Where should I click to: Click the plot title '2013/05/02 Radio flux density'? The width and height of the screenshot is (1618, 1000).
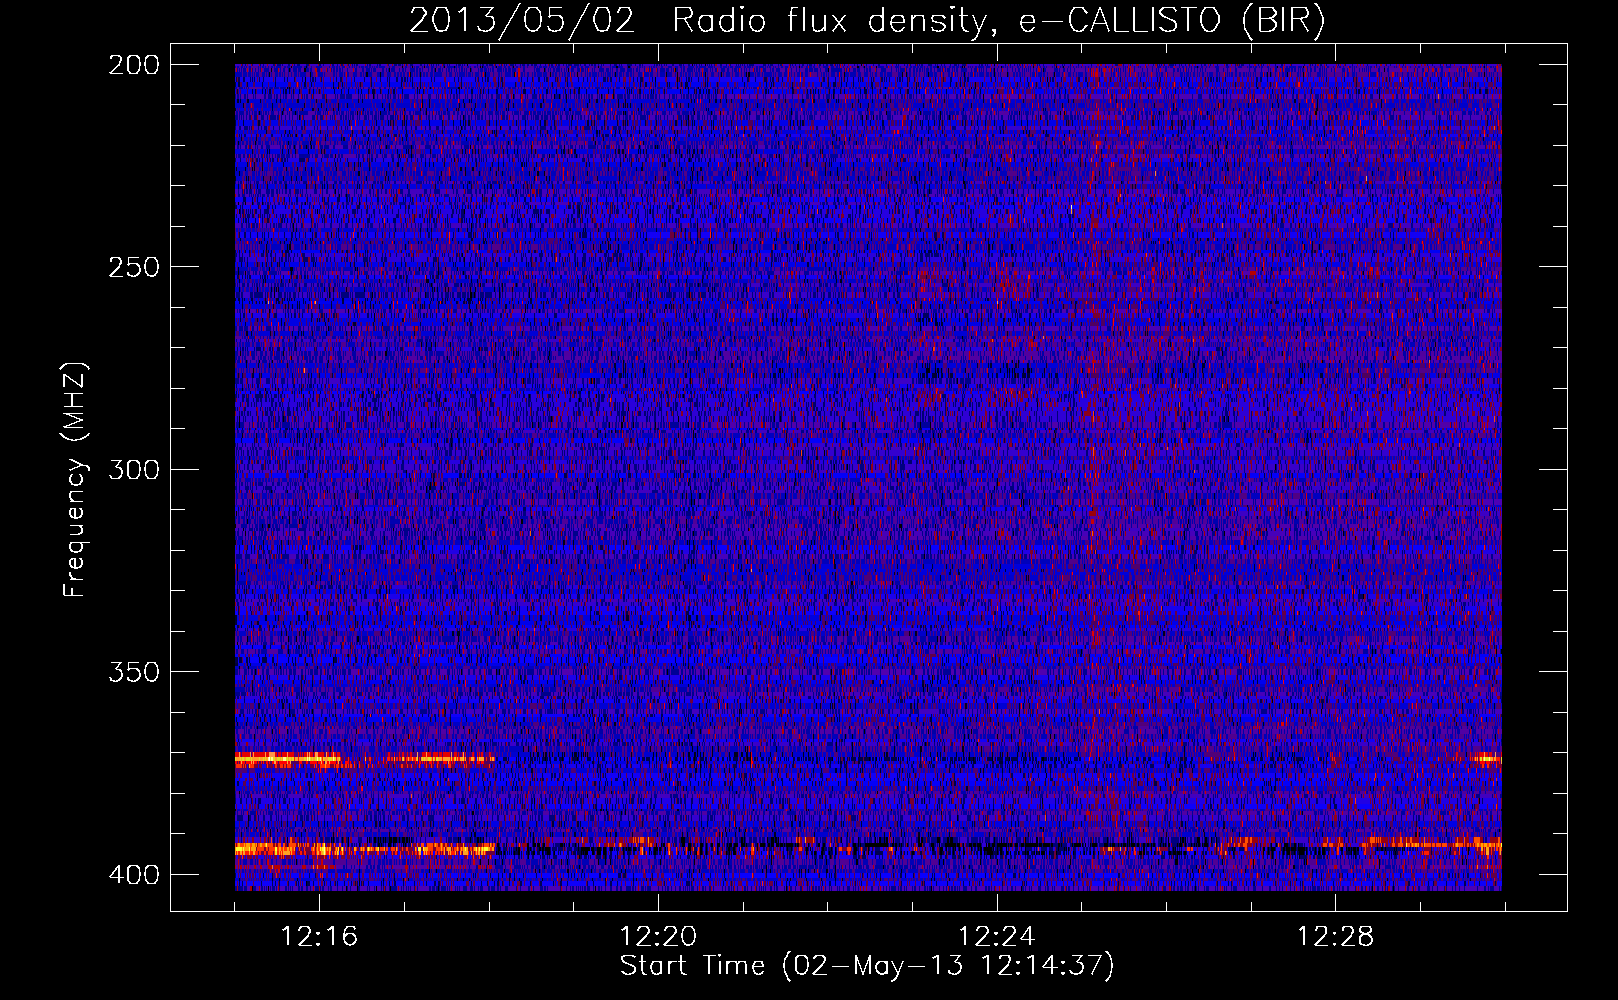pos(868,21)
